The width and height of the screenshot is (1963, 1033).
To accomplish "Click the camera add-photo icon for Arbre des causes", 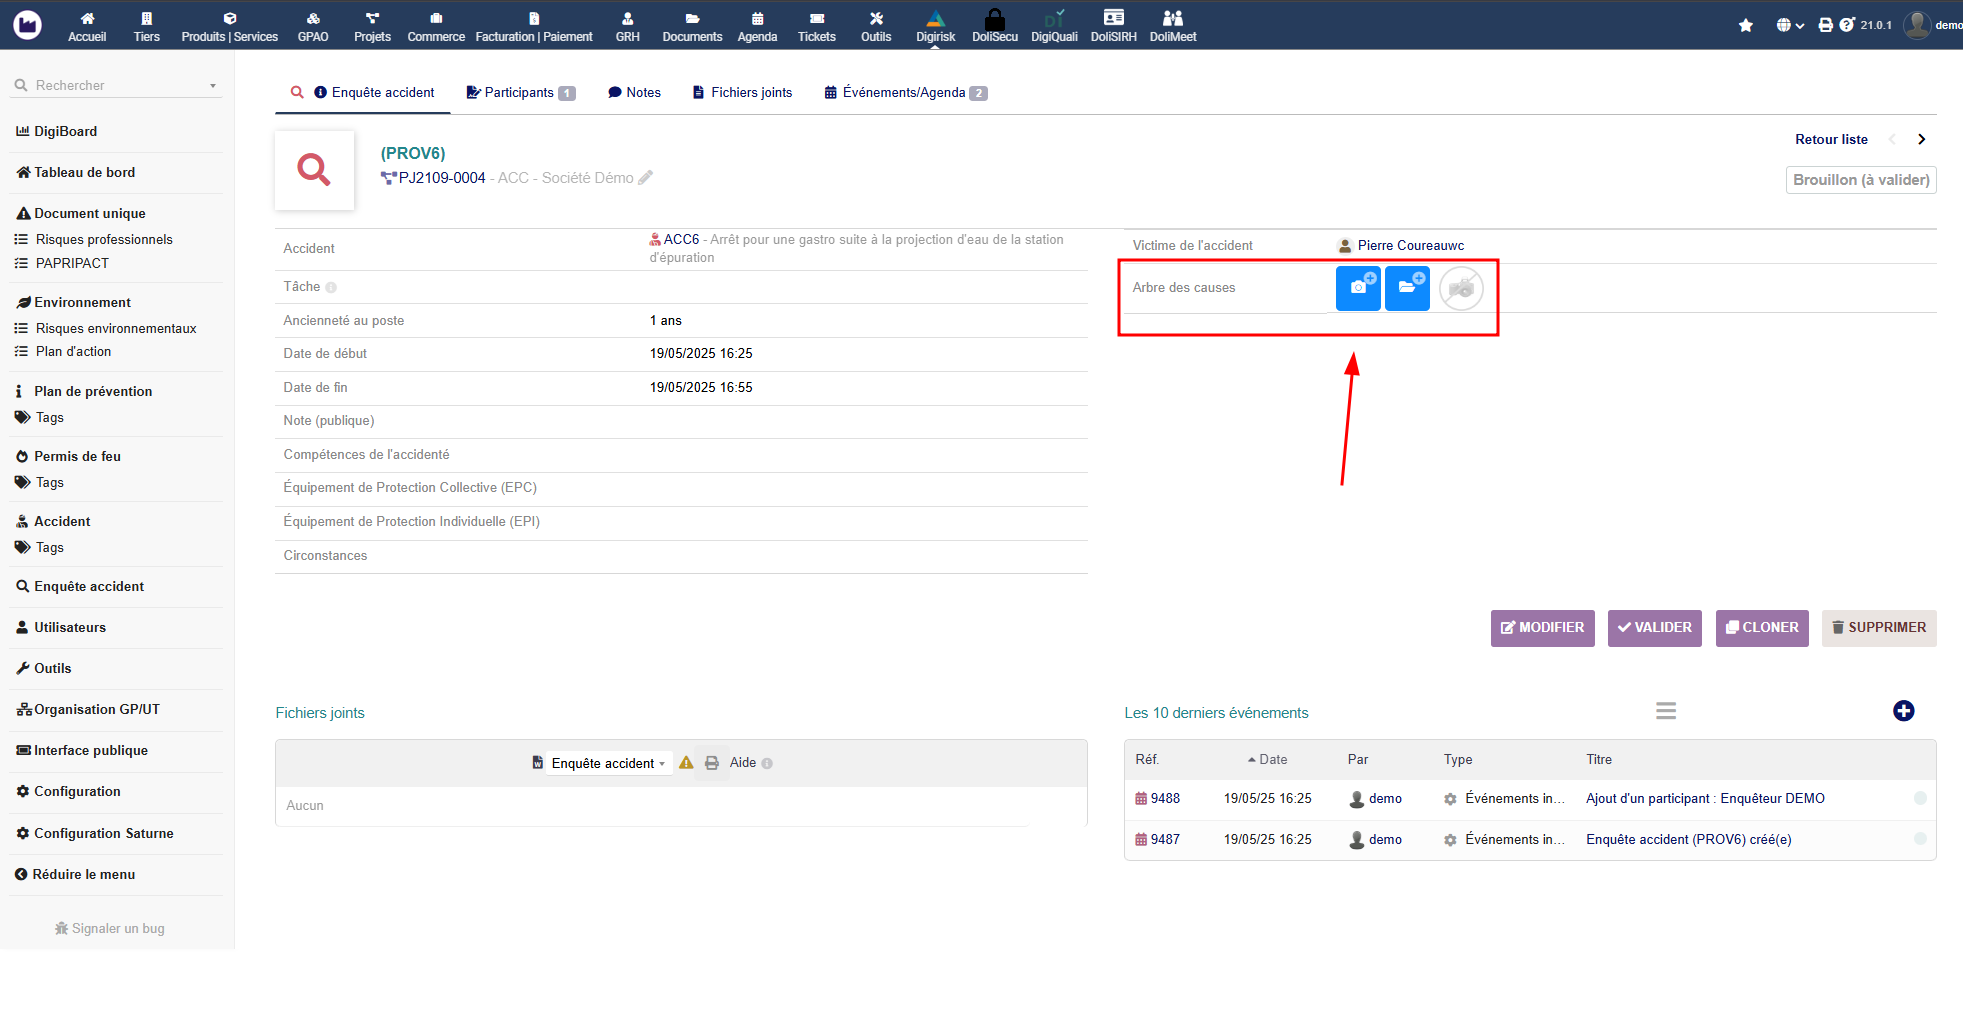I will pyautogui.click(x=1358, y=288).
